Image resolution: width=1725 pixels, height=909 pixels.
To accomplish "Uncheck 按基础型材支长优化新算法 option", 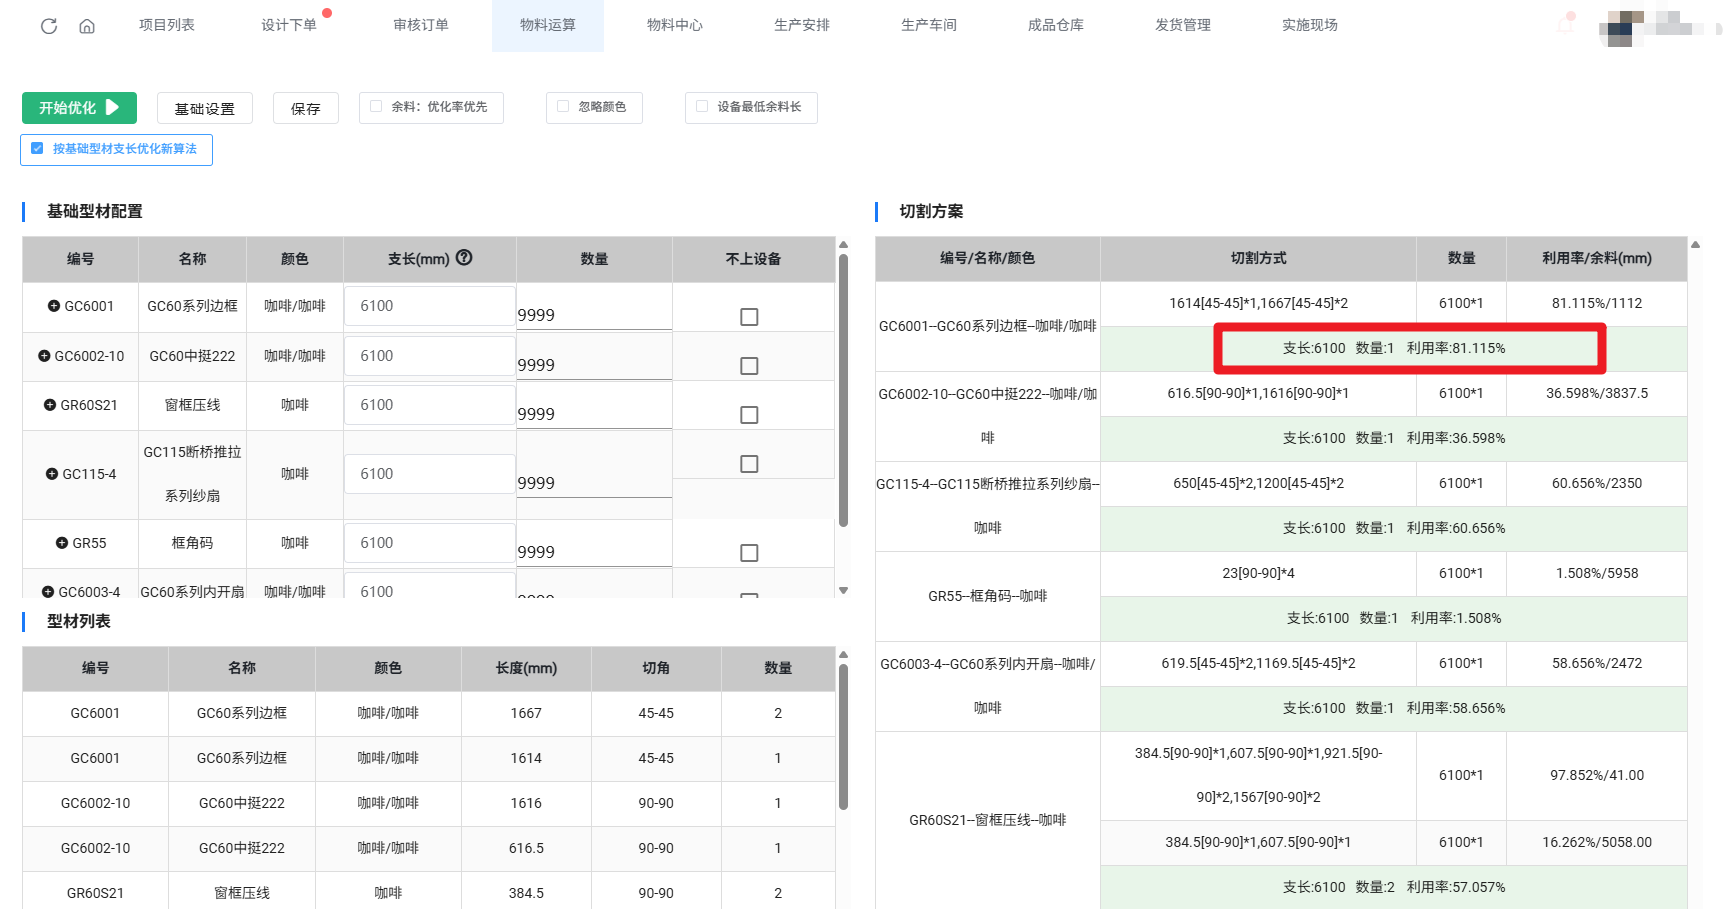I will coord(37,149).
